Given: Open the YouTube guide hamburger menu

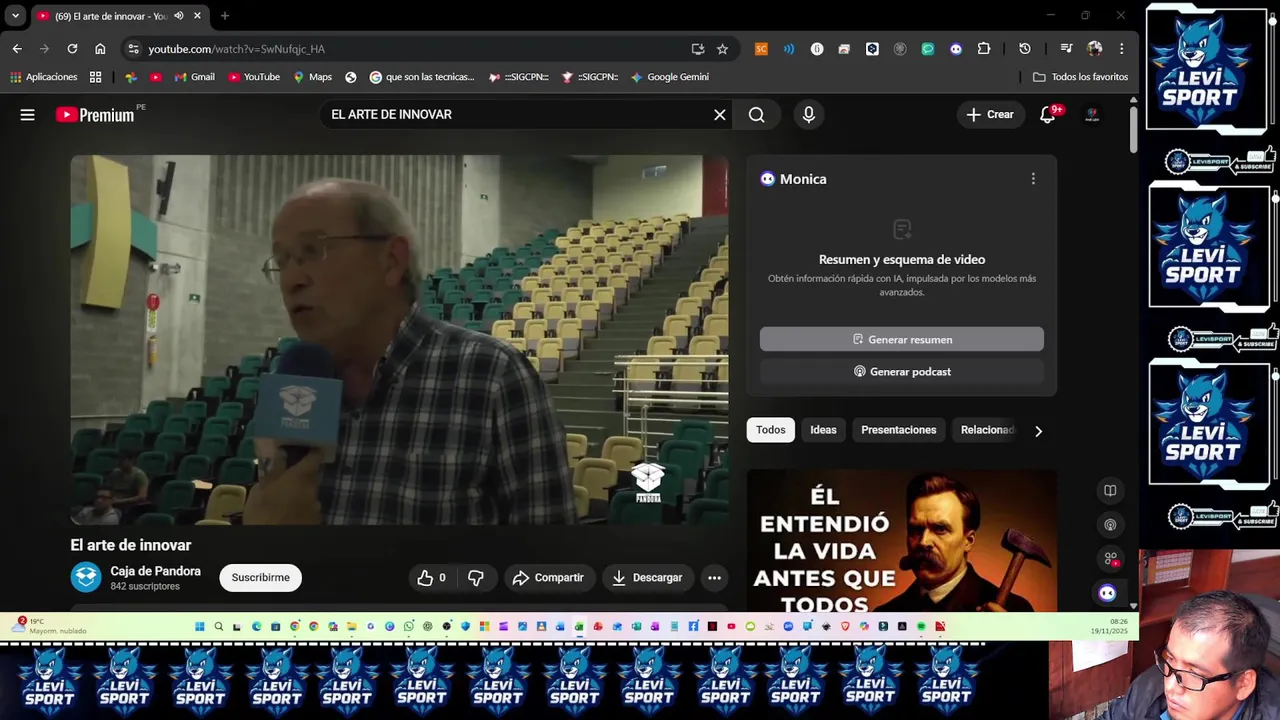Looking at the screenshot, I should pos(27,115).
